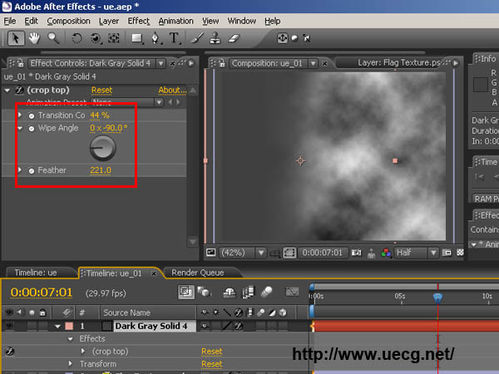Toggle Feather stopwatch keyframing

(31, 171)
